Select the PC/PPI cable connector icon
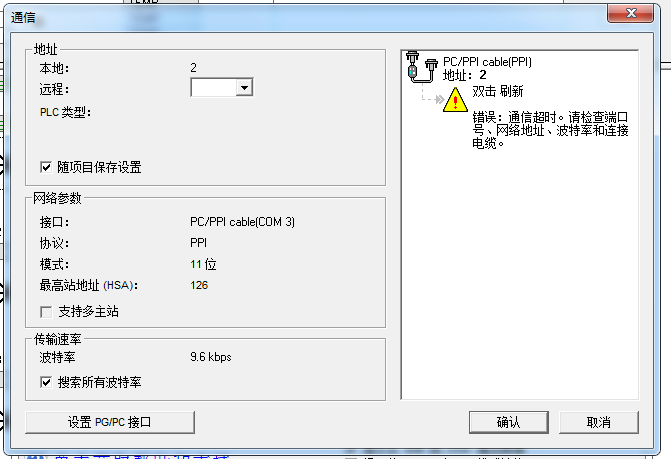Screen dimensions: 671x459 (x=422, y=67)
